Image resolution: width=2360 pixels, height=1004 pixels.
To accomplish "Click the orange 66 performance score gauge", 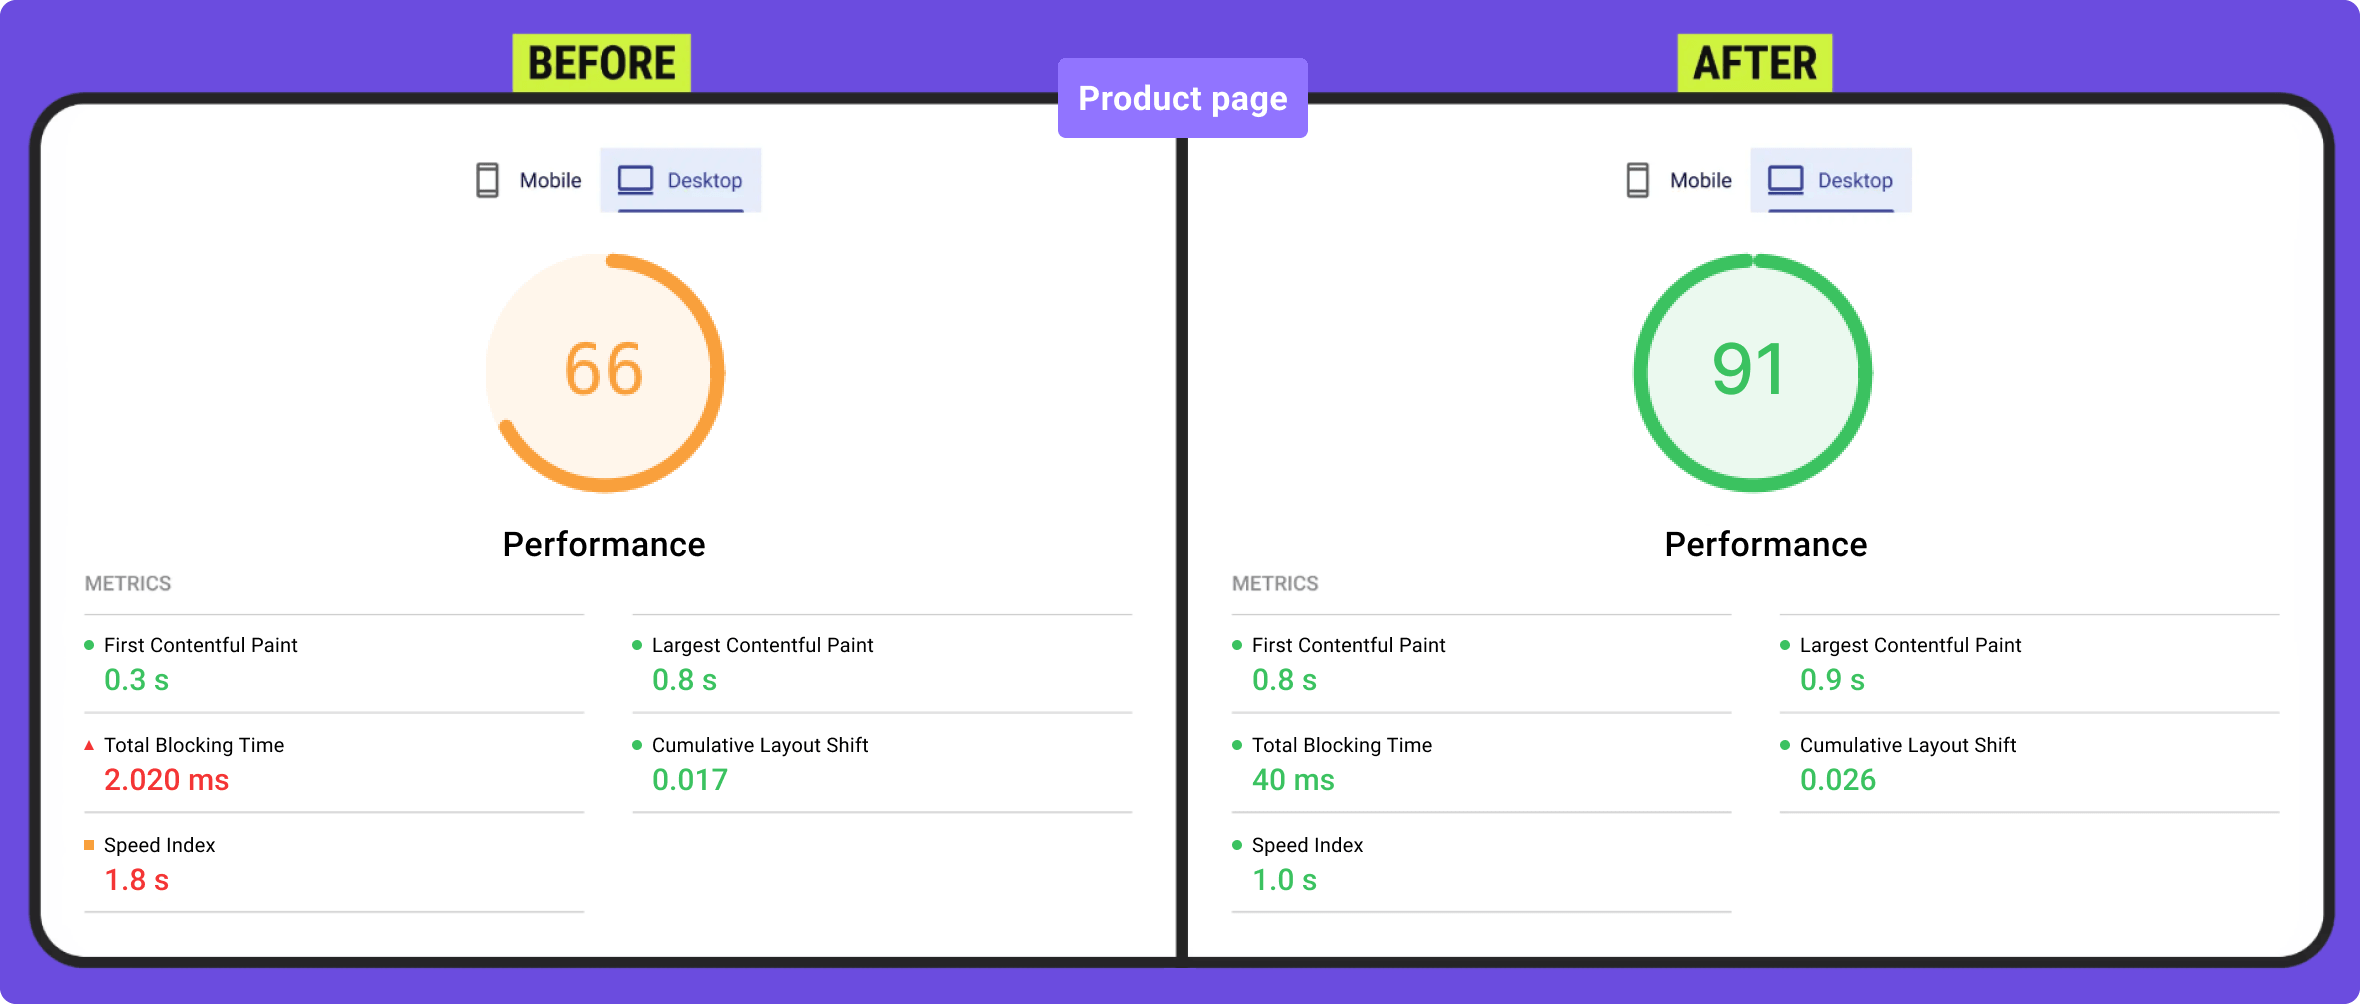I will point(605,372).
